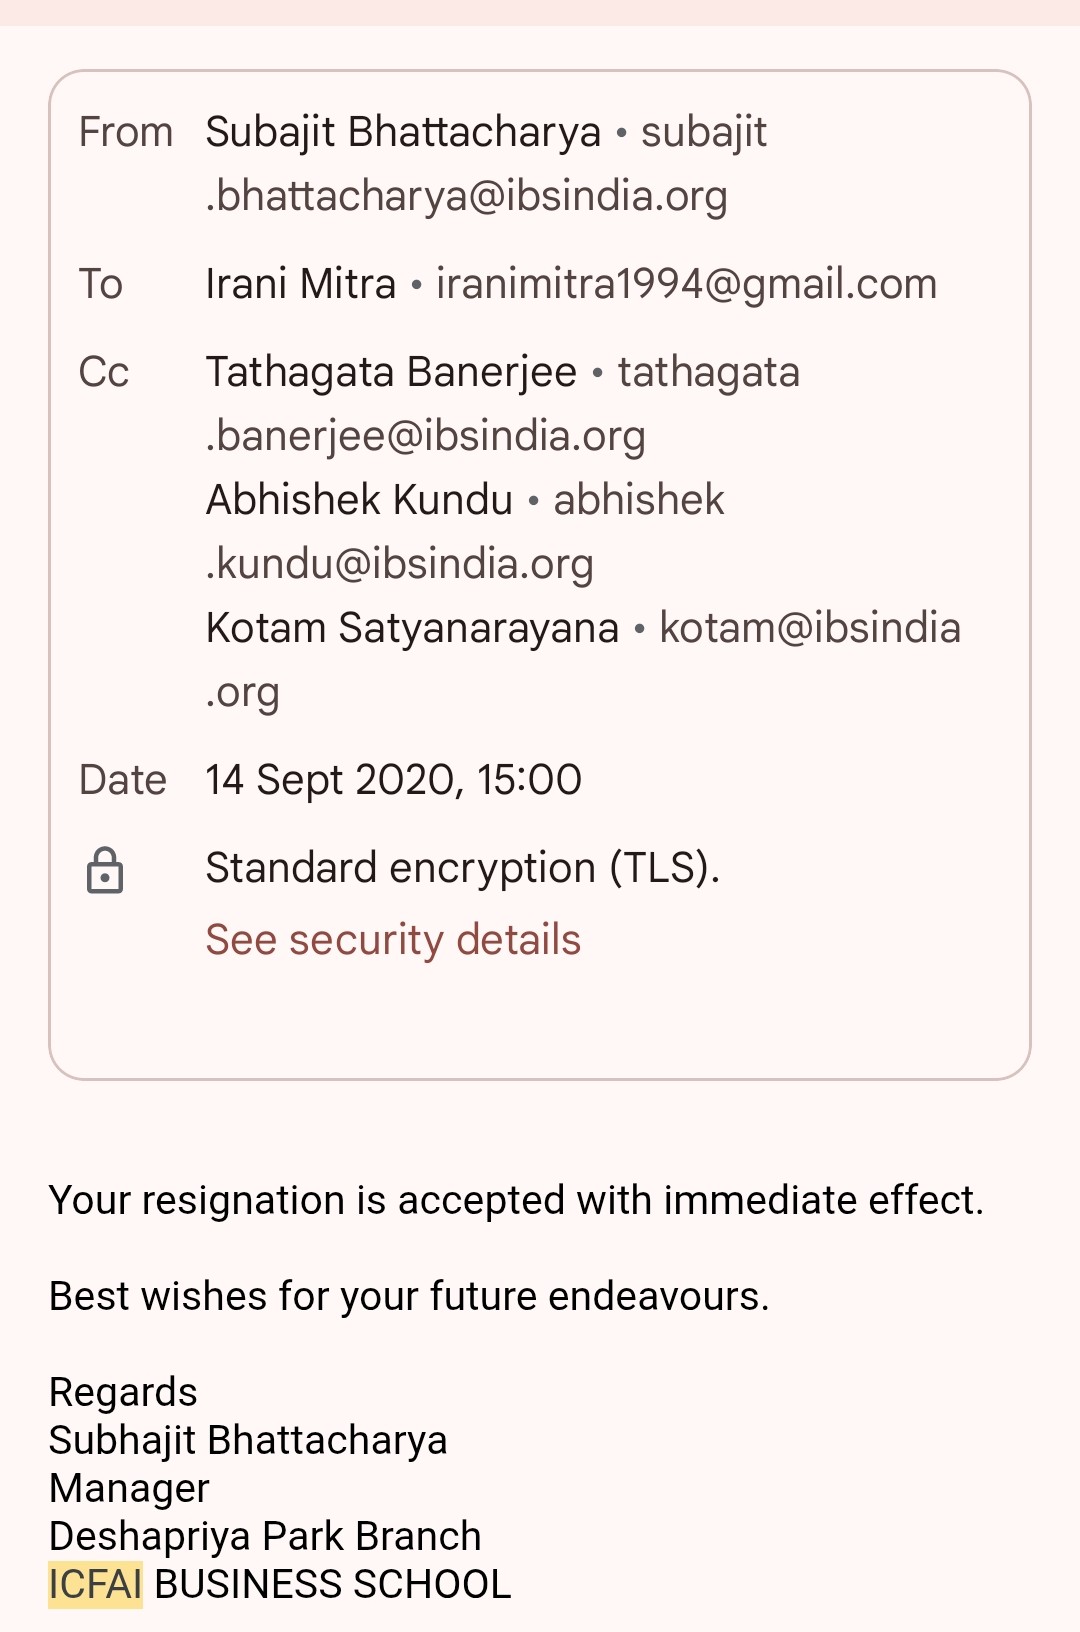Click the .banerjee@ibsindia.org address line
Image resolution: width=1080 pixels, height=1632 pixels.
425,436
